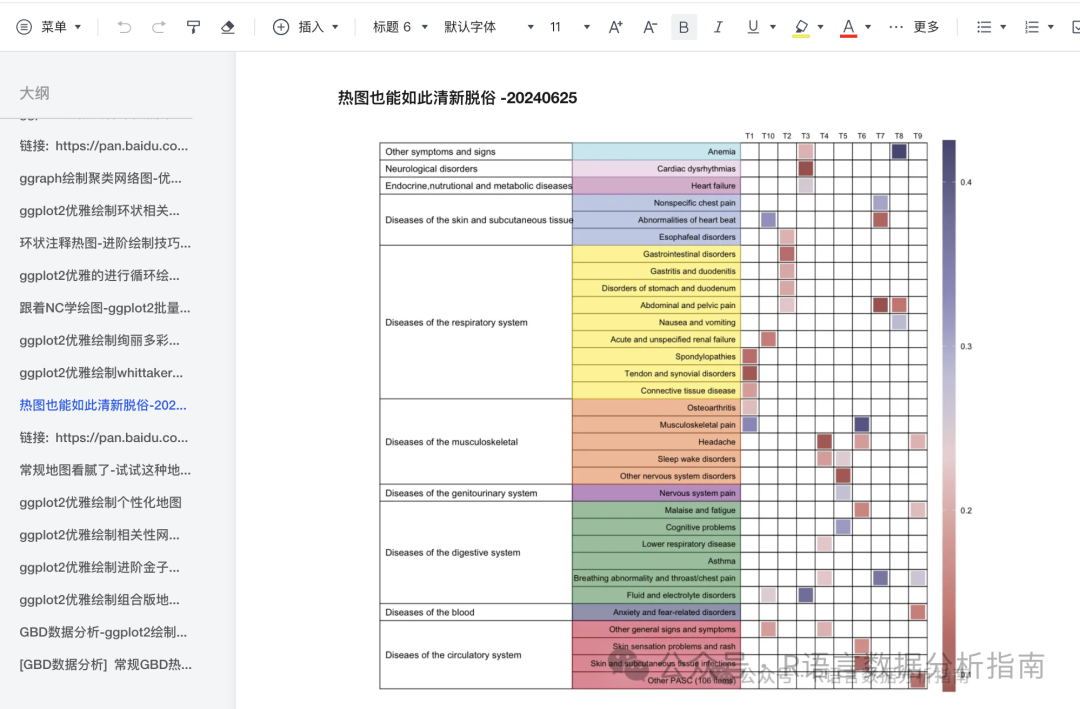Undo the last edit
This screenshot has width=1080, height=709.
124,27
